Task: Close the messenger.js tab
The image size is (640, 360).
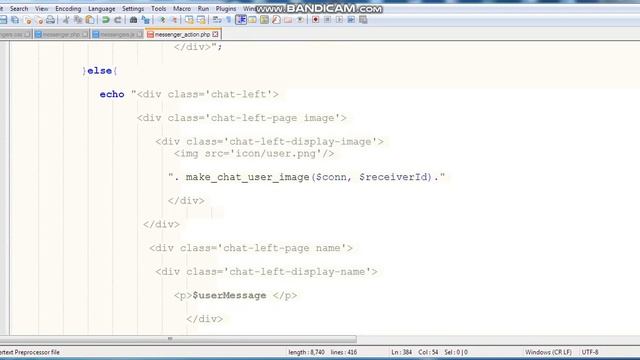Action: [x=140, y=35]
